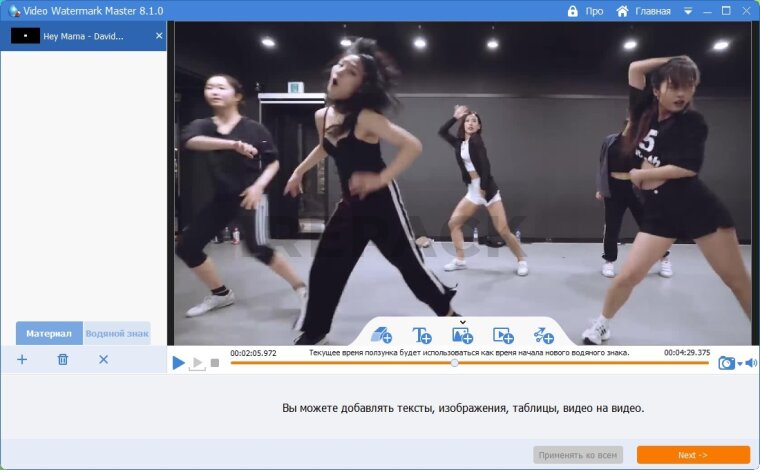Click the timeline slider handle
Image resolution: width=760 pixels, height=470 pixels.
pyautogui.click(x=455, y=363)
